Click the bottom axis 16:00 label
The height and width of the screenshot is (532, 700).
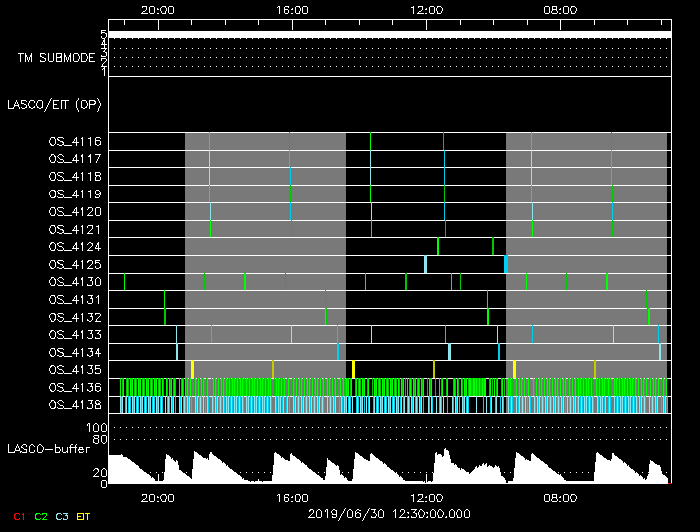coord(292,498)
